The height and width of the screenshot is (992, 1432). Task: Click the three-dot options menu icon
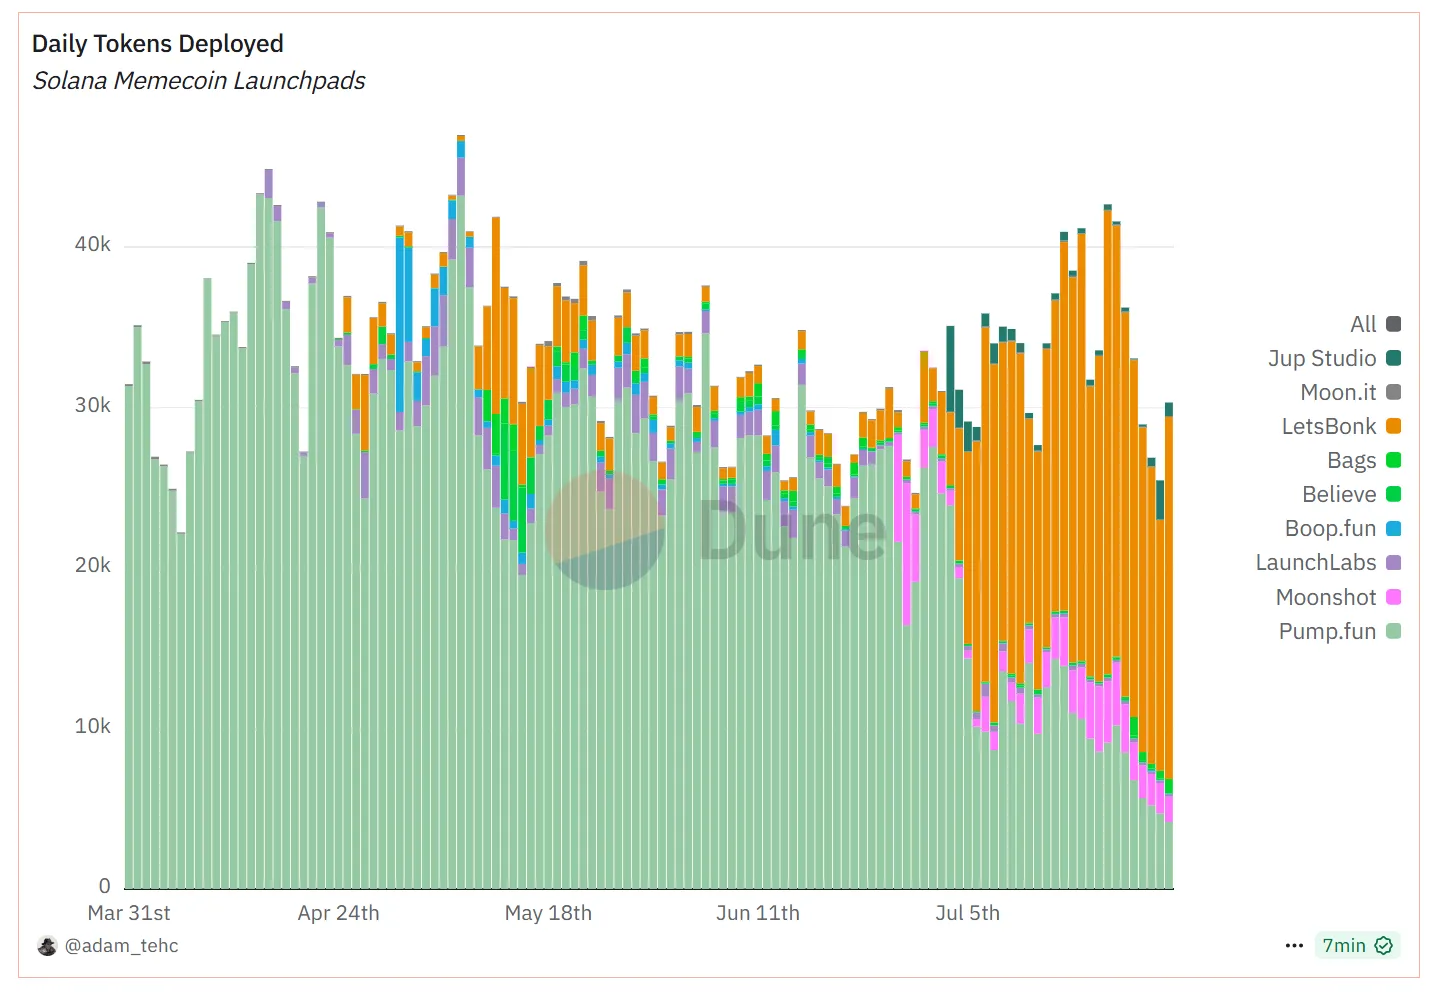[x=1294, y=945]
